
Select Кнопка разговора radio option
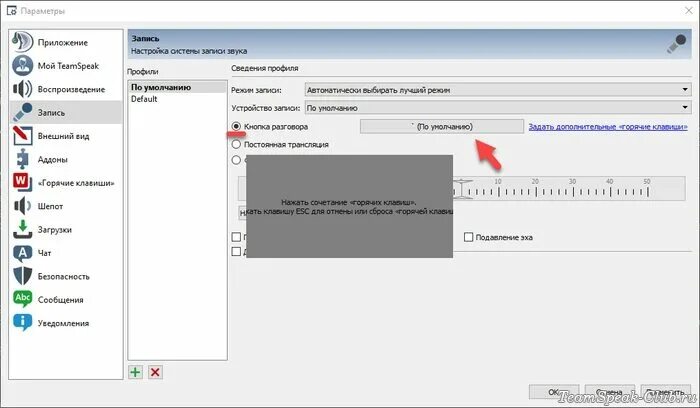click(236, 126)
